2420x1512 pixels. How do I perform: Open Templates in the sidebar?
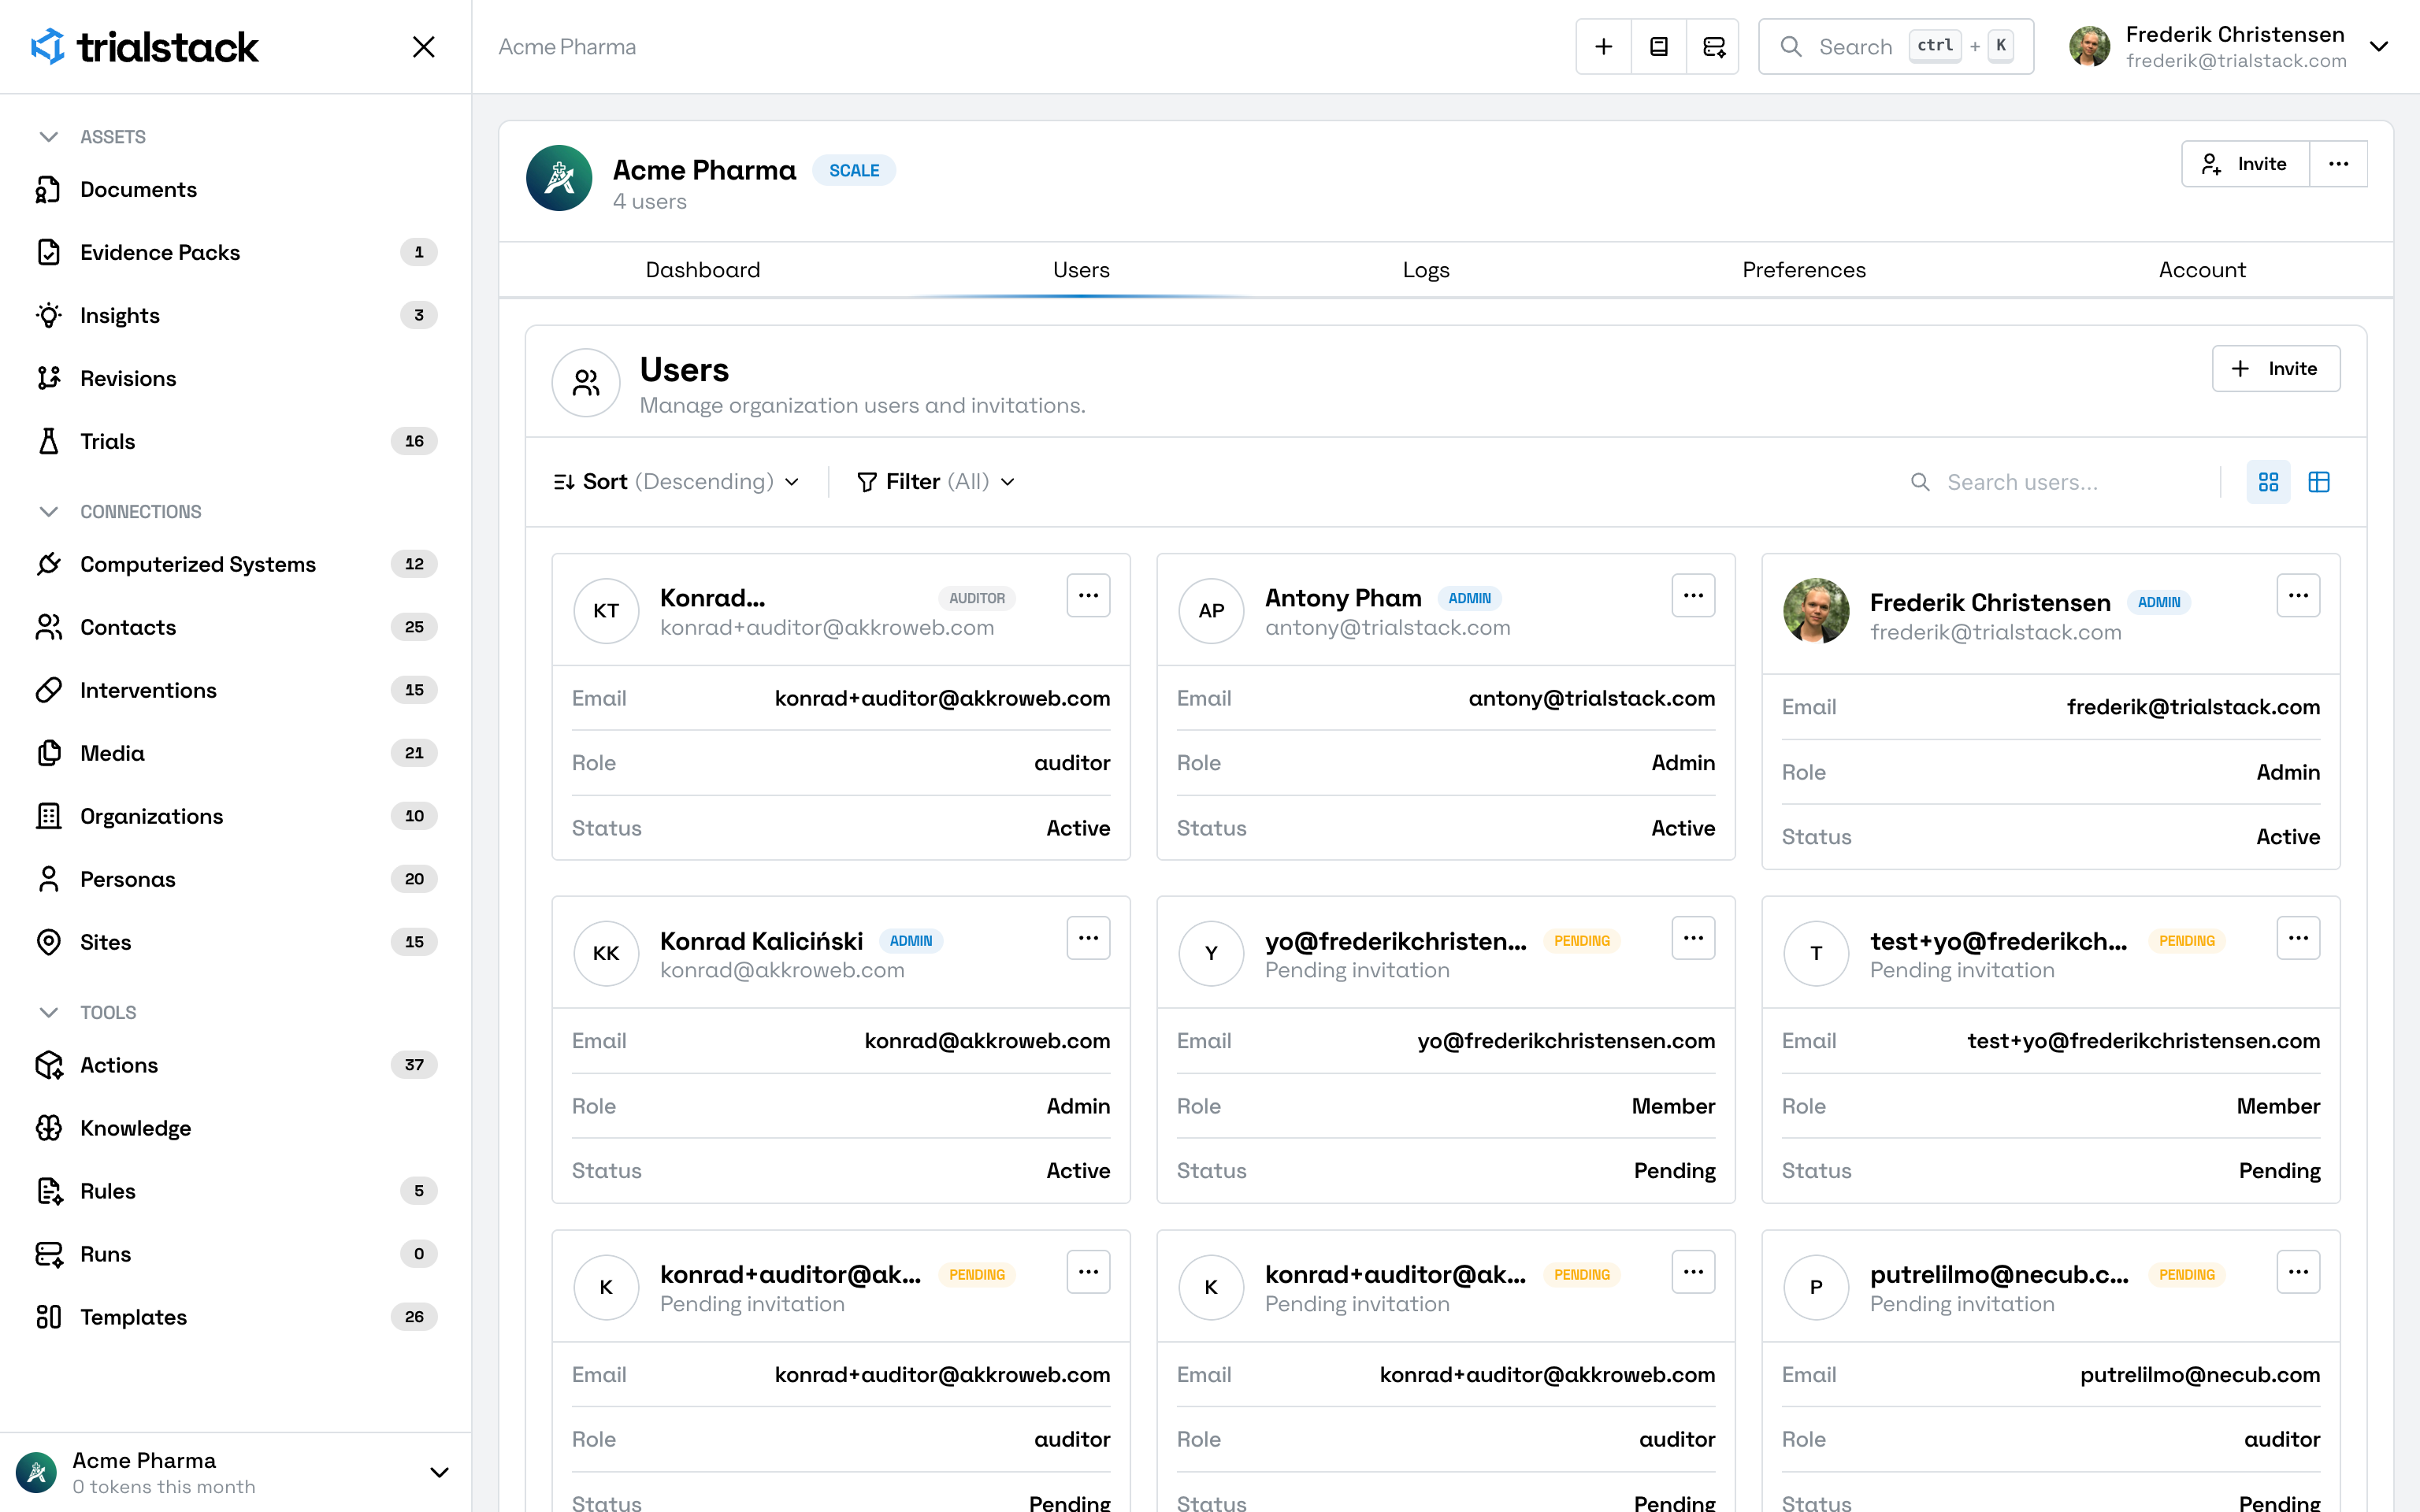(236, 1317)
